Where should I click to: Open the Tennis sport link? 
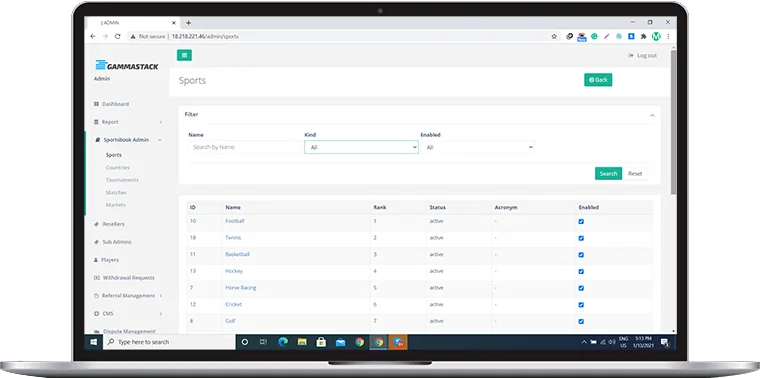233,238
